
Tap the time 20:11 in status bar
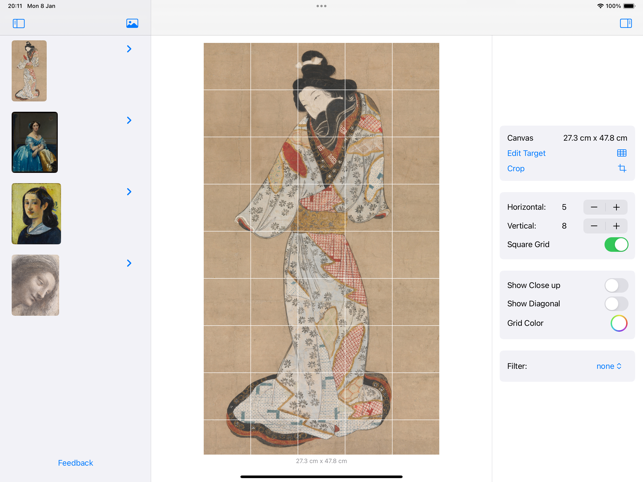[15, 6]
